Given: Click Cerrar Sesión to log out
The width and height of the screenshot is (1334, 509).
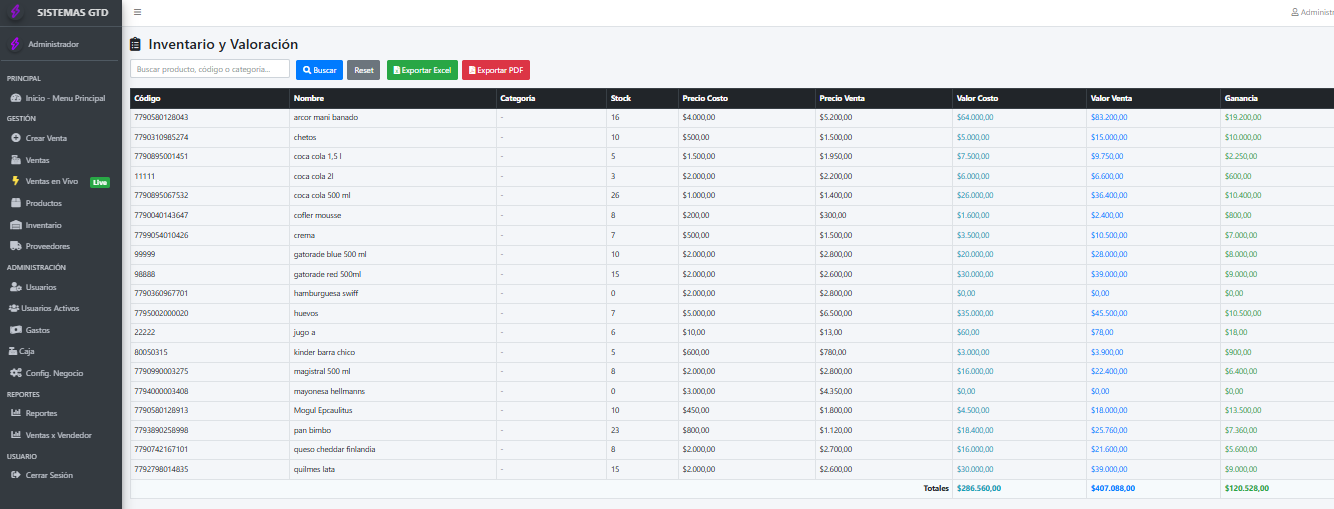Looking at the screenshot, I should tap(48, 475).
